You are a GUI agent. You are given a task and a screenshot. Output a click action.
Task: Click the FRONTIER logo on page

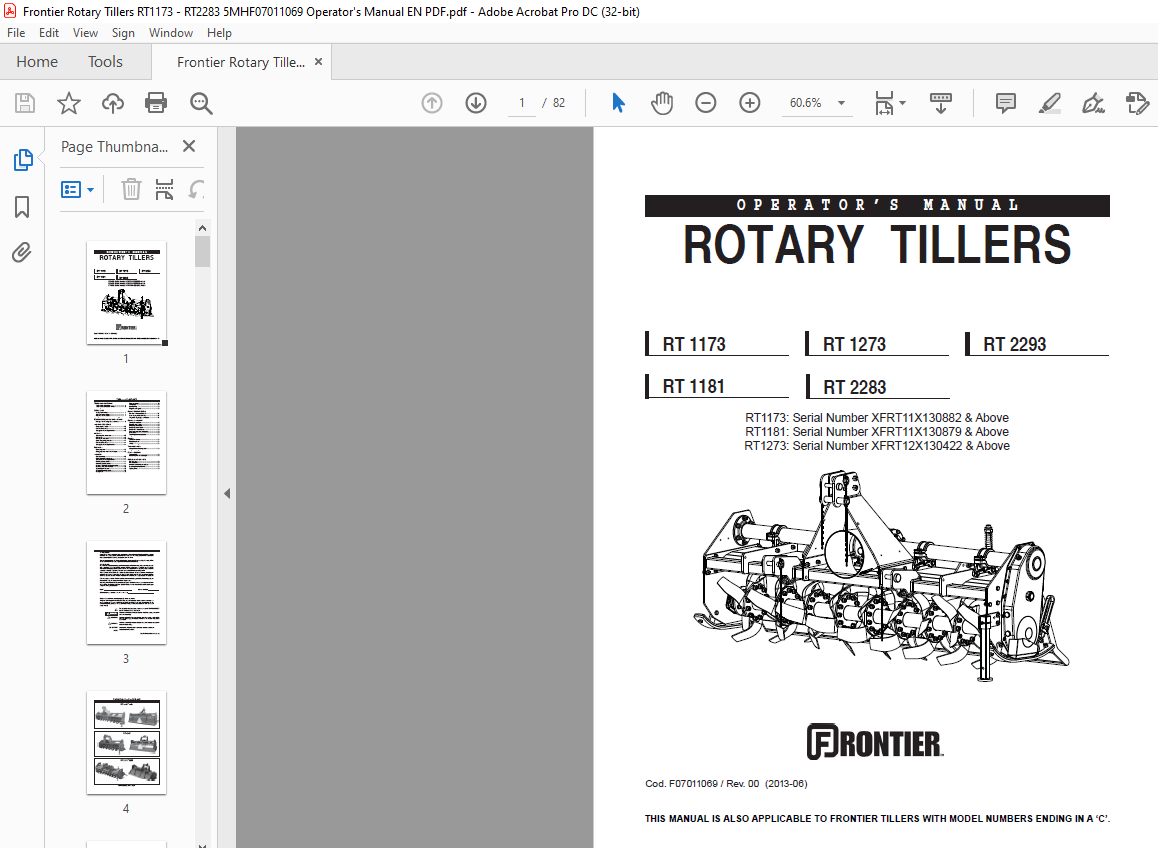[x=875, y=742]
